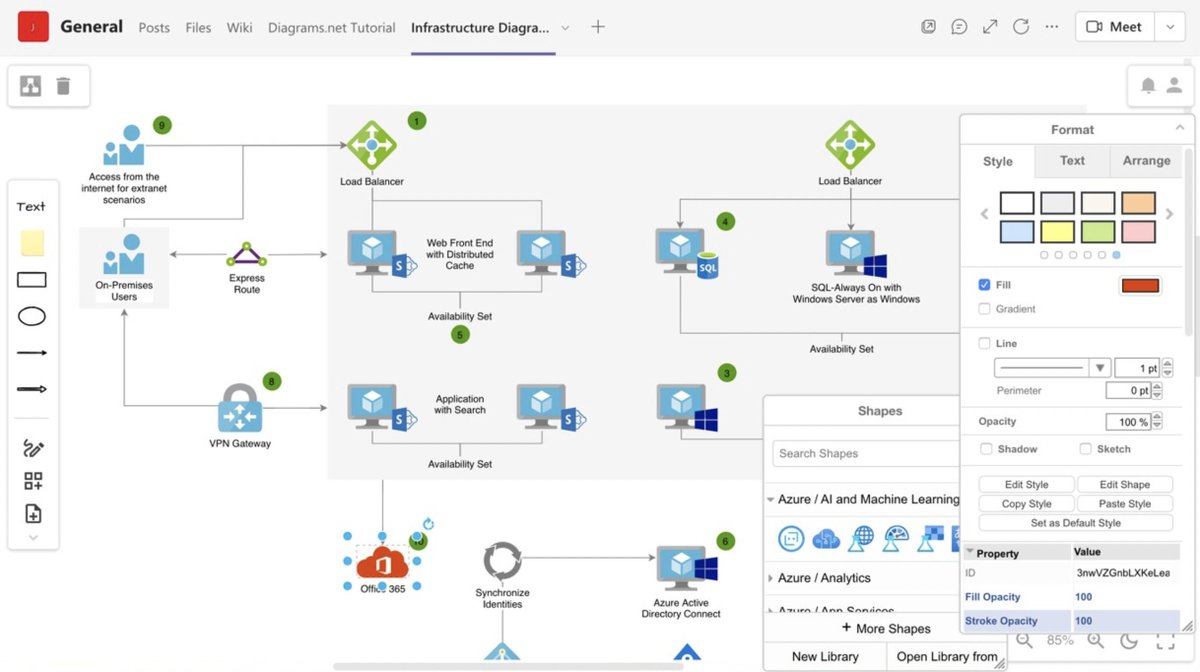Uncheck the Fill checkbox

[x=984, y=285]
